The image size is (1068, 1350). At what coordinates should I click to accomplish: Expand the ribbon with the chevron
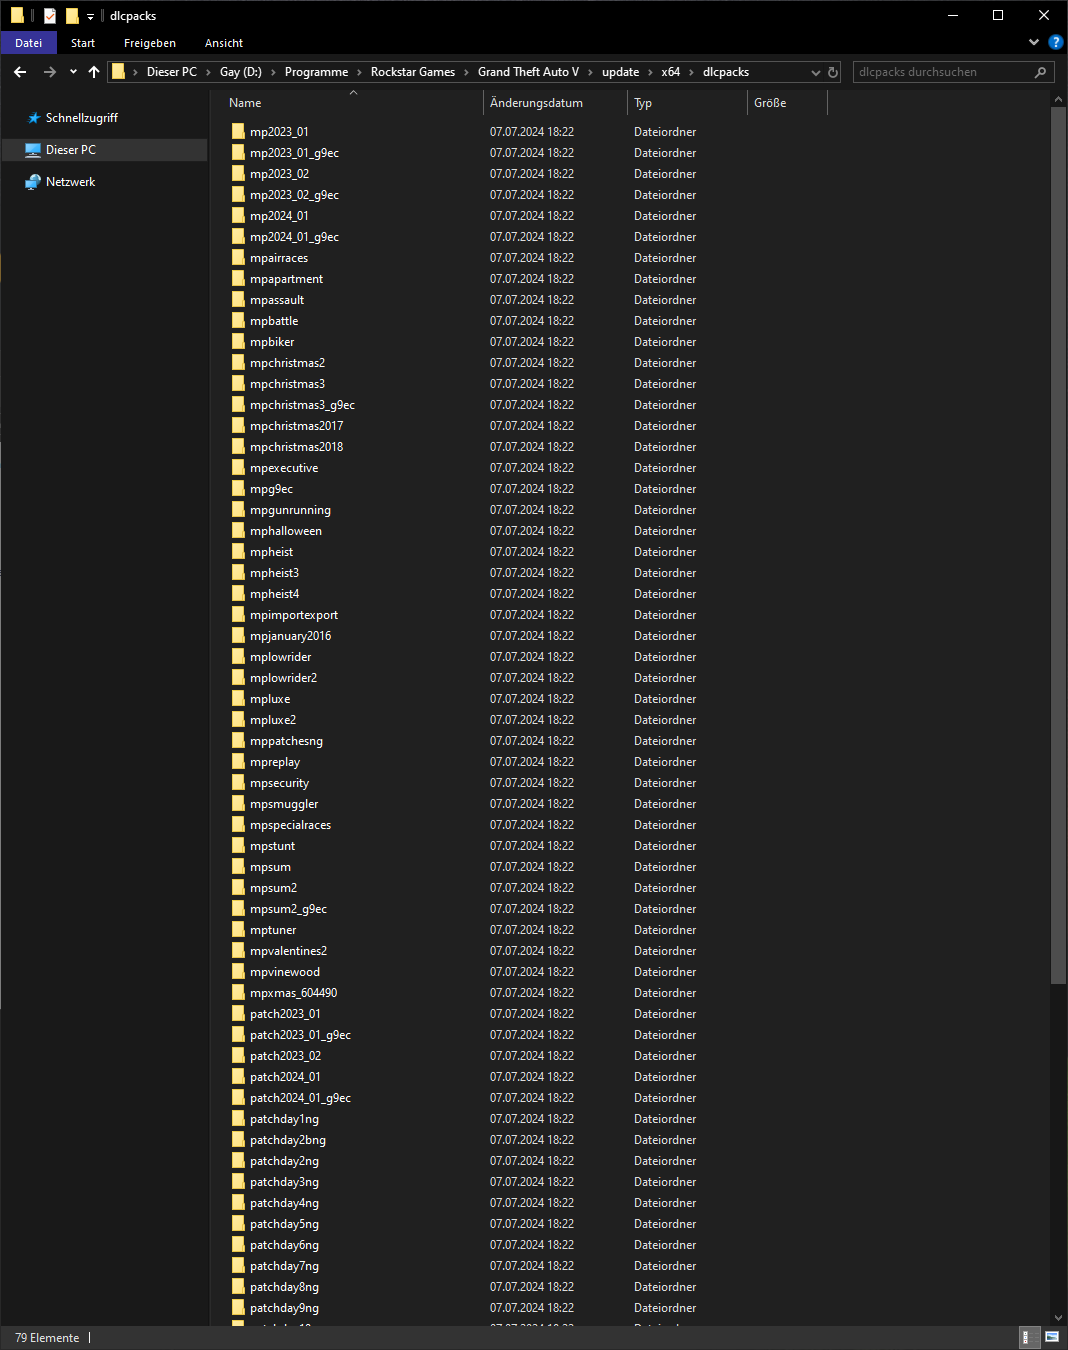[x=1034, y=43]
